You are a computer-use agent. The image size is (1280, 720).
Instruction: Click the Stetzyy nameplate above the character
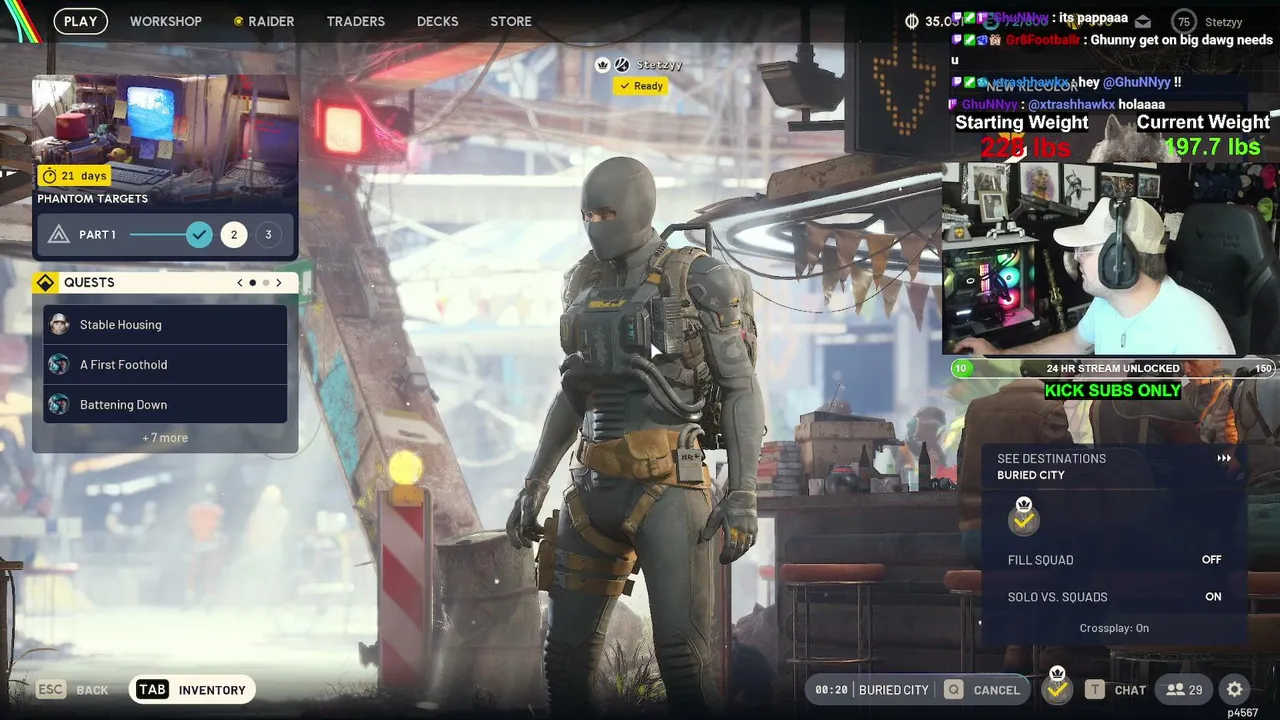coord(659,65)
